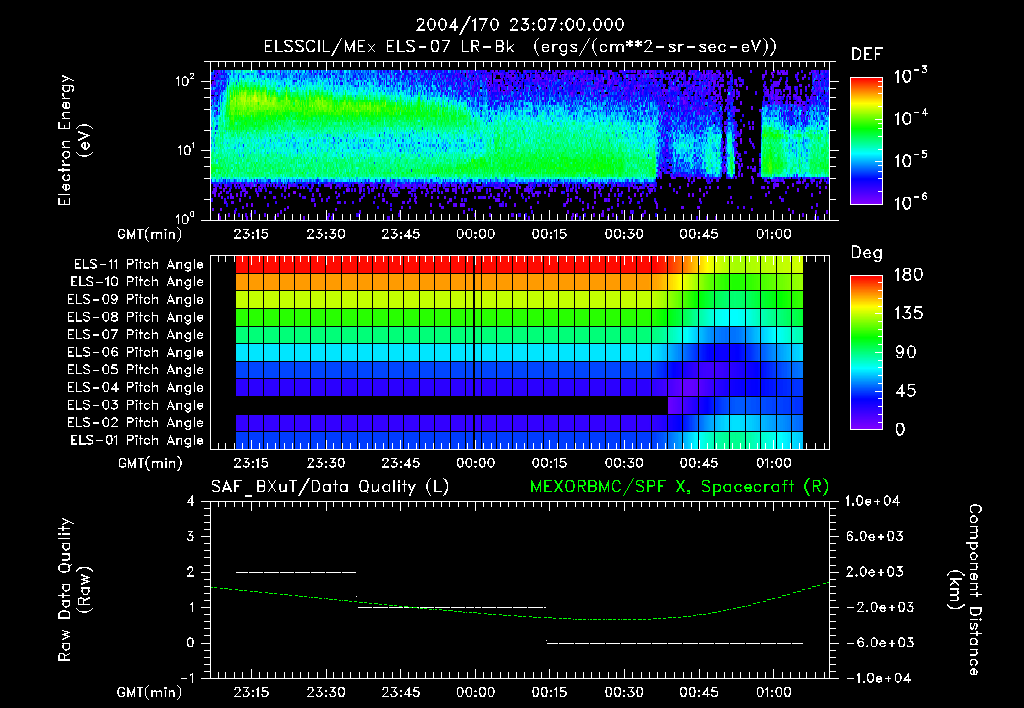Click the 180 value on Deg scale
This screenshot has width=1024, height=708.
[x=908, y=275]
